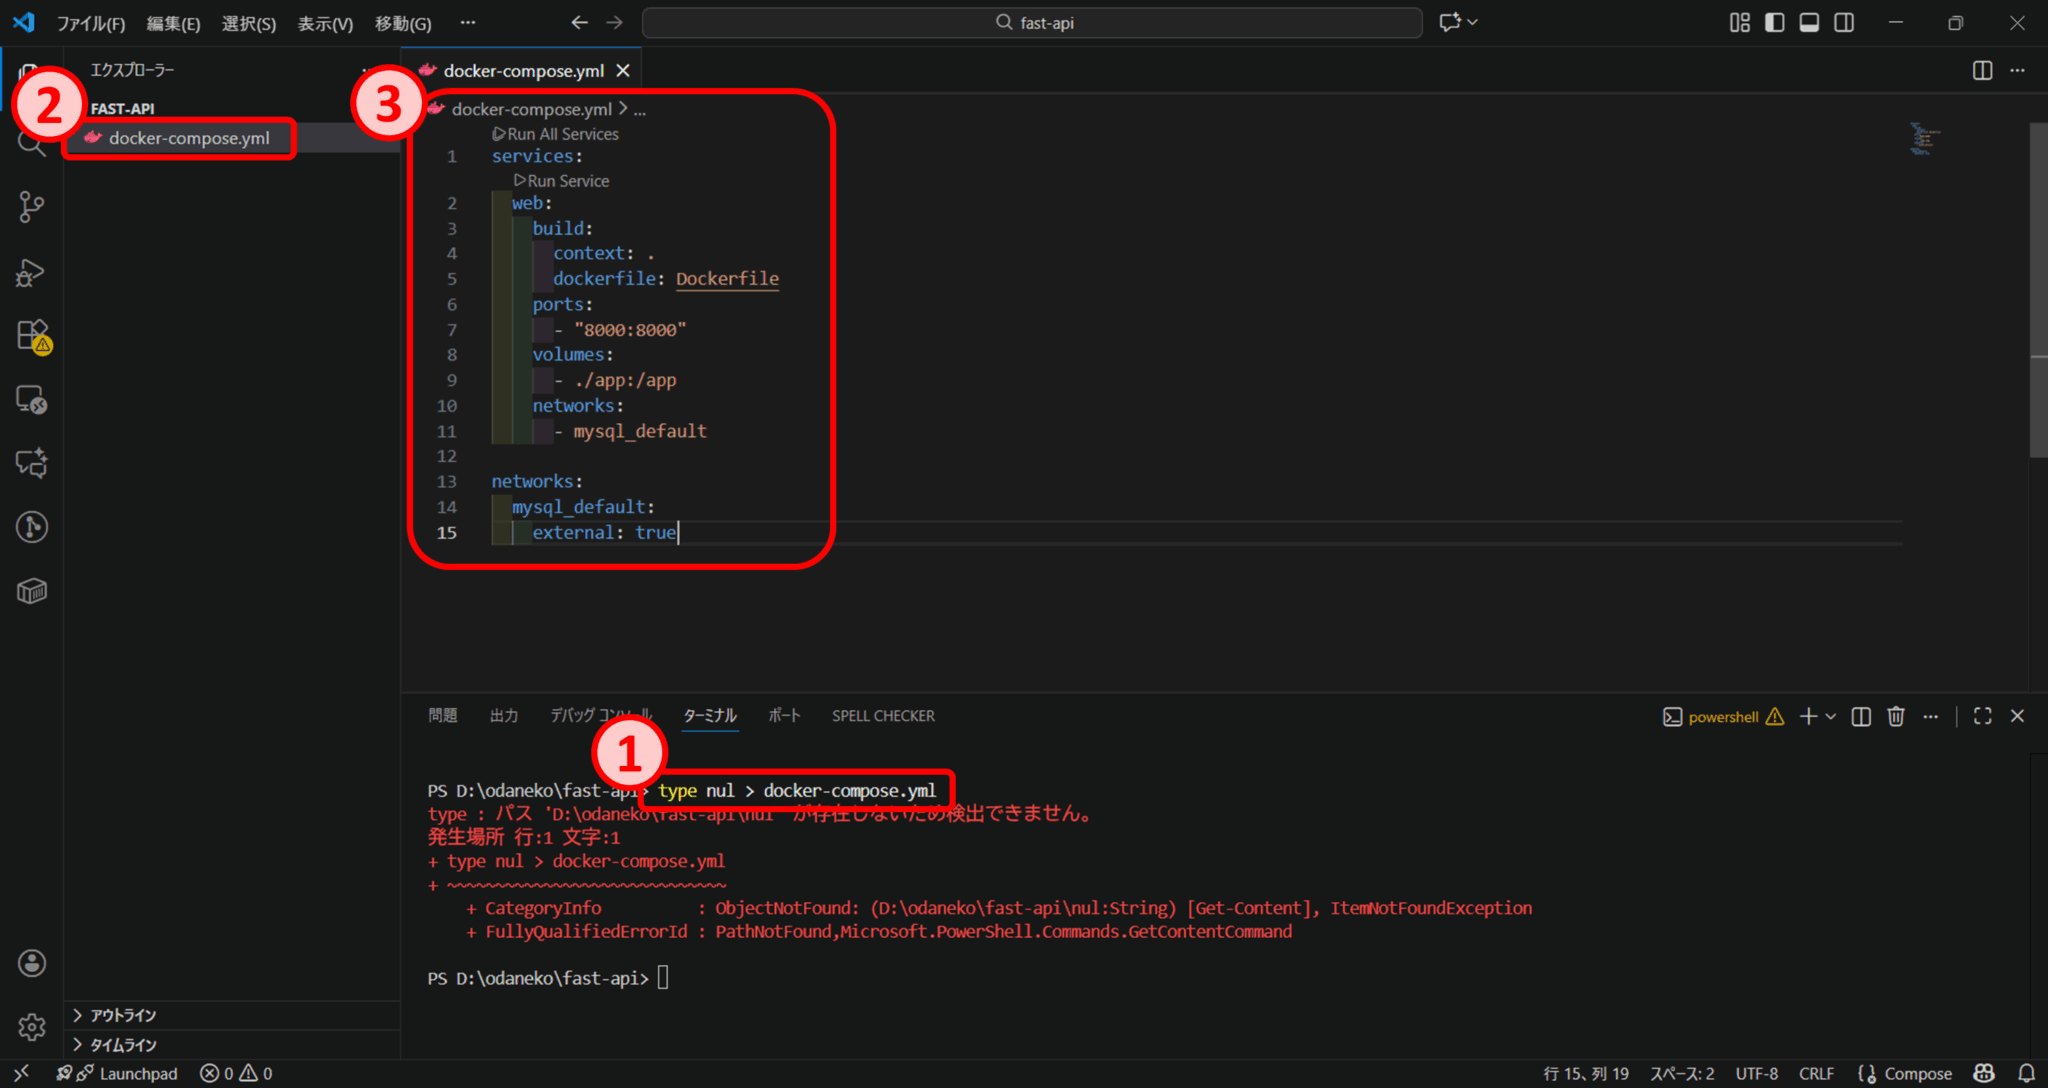Open the Accounts icon in the activity bar
This screenshot has height=1088, width=2048.
pos(31,962)
